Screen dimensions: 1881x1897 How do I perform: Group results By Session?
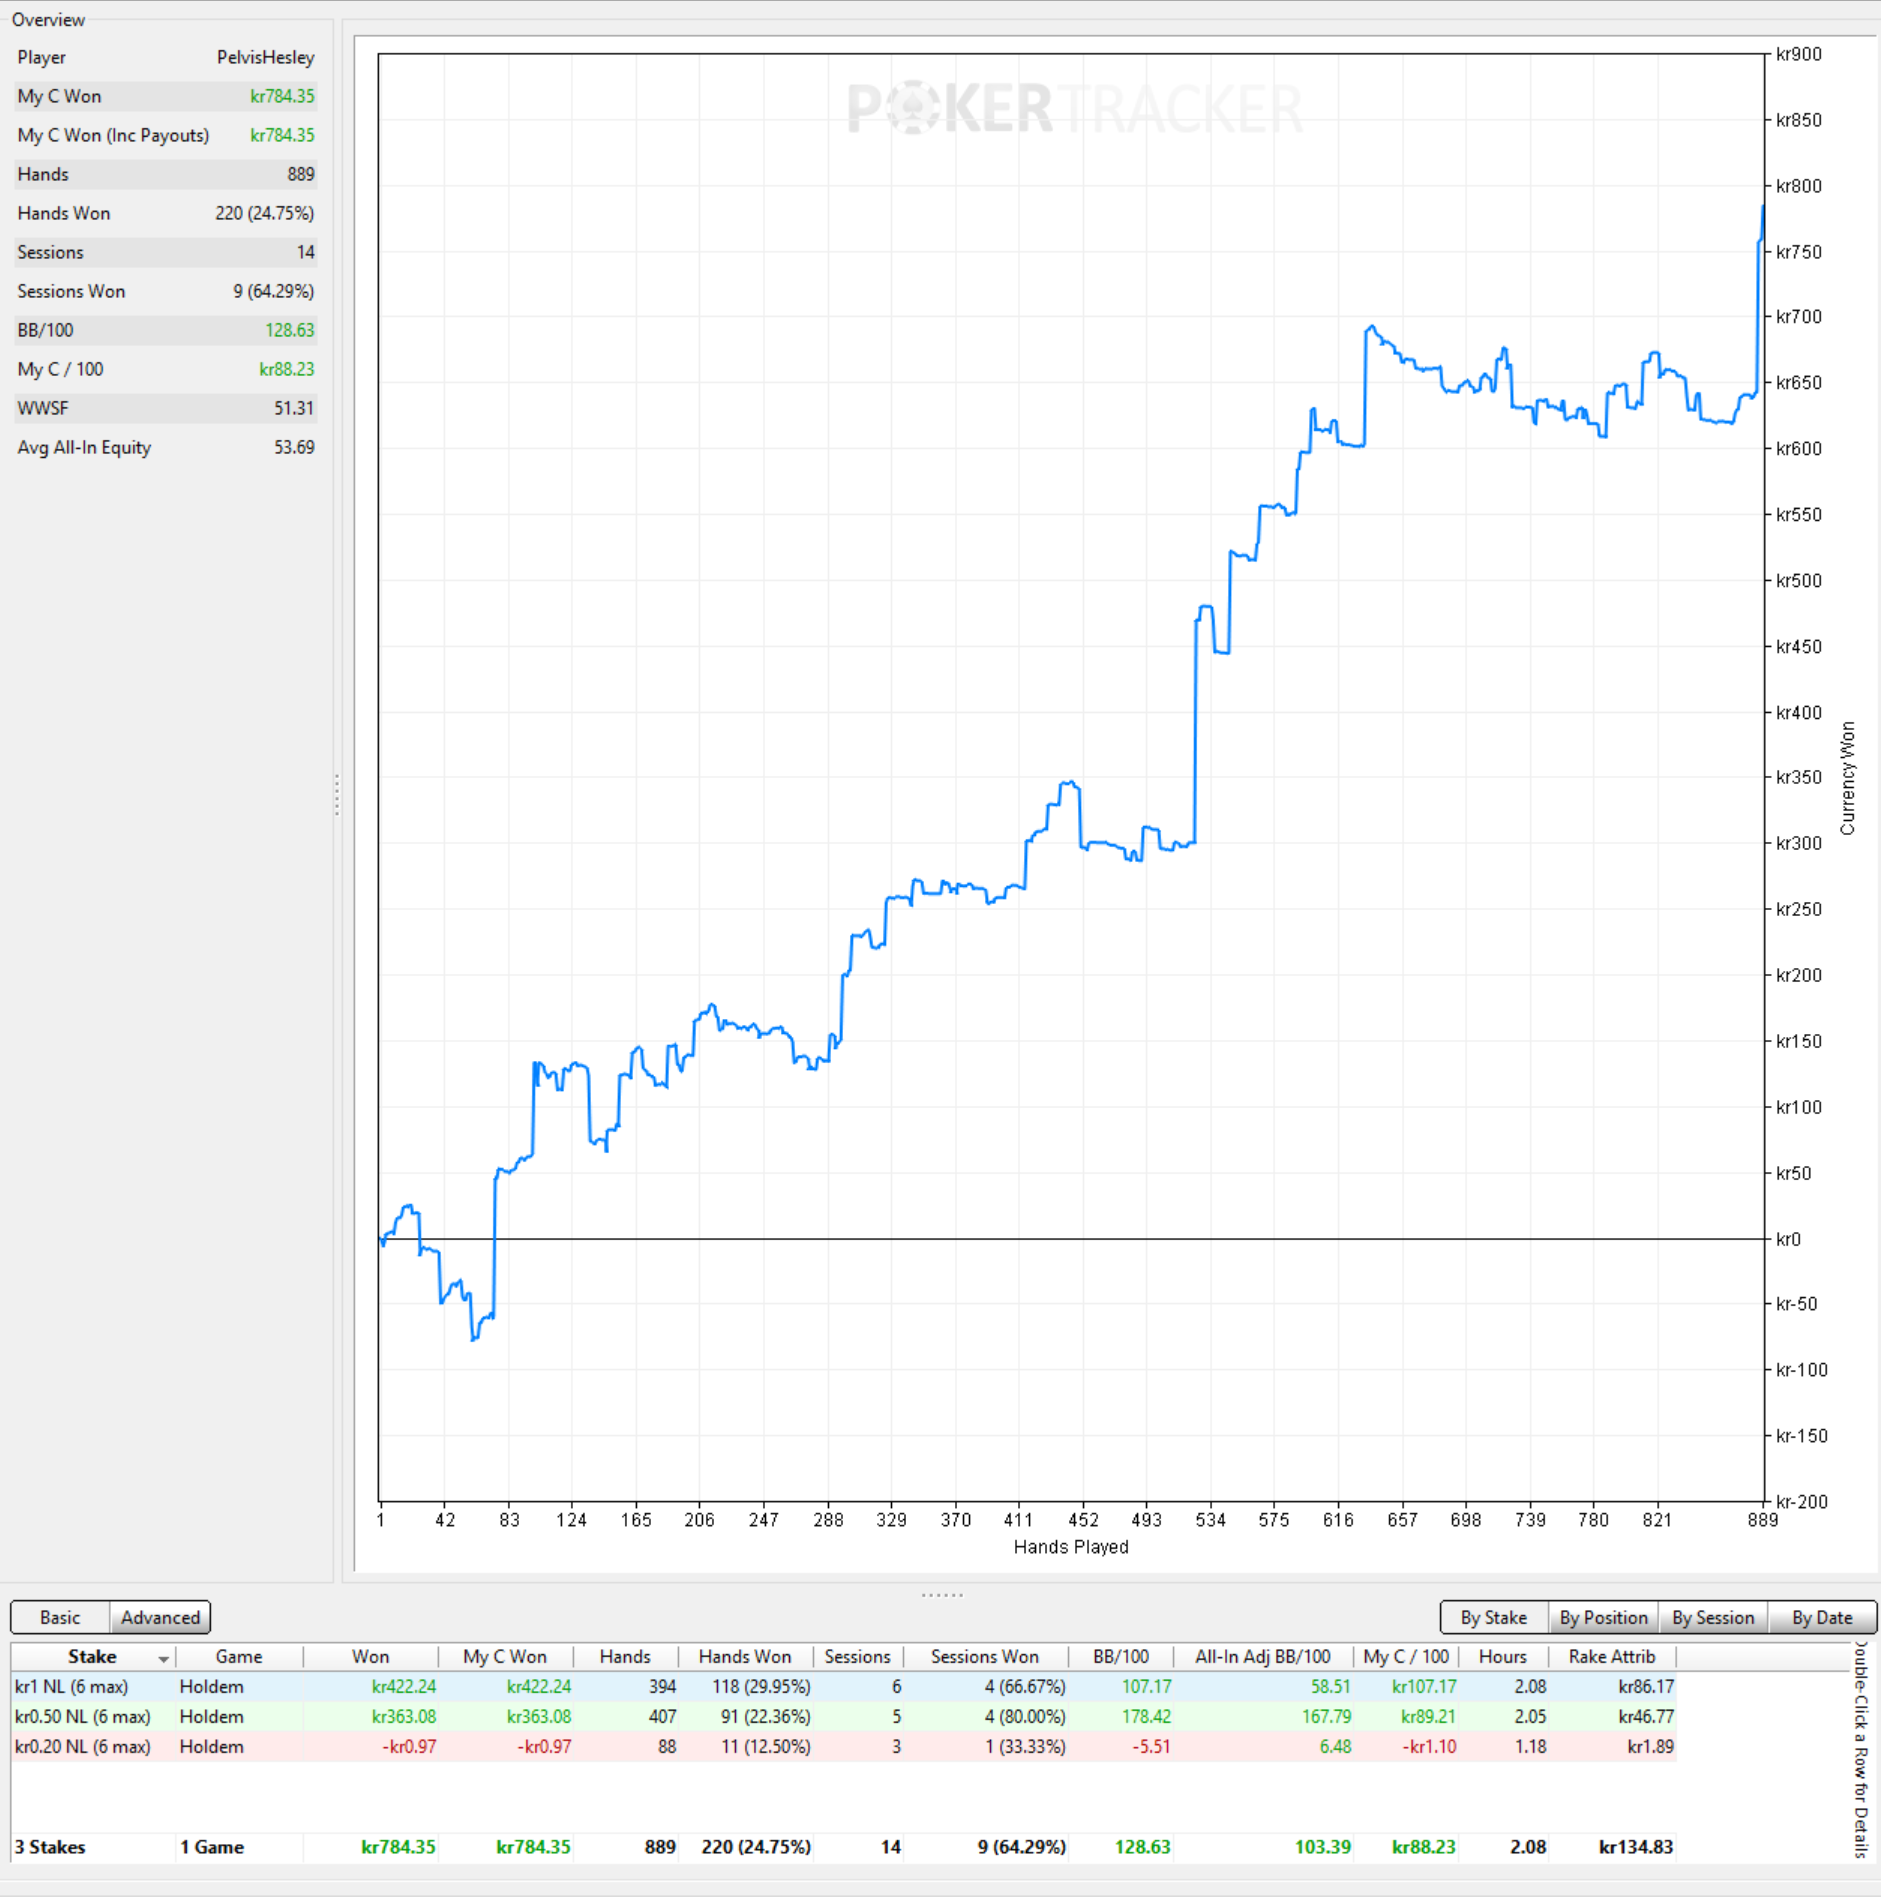(1713, 1617)
